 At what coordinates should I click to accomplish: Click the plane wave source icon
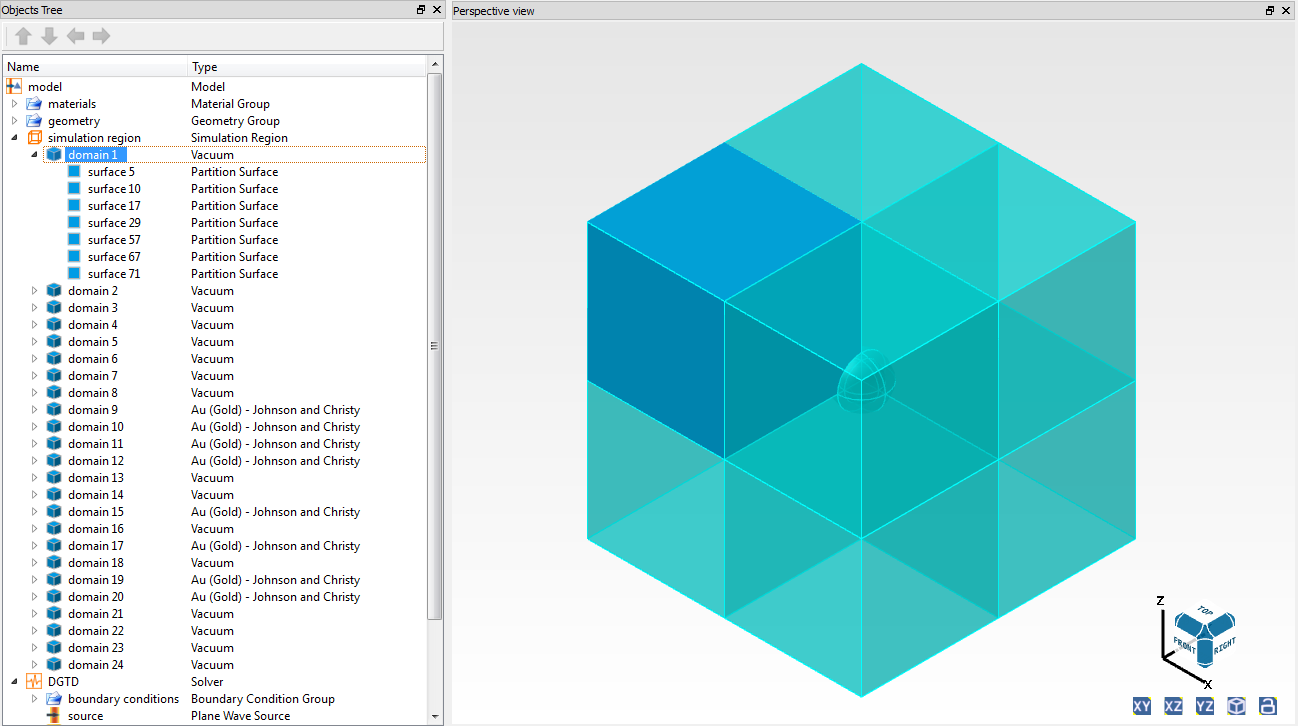click(x=54, y=715)
